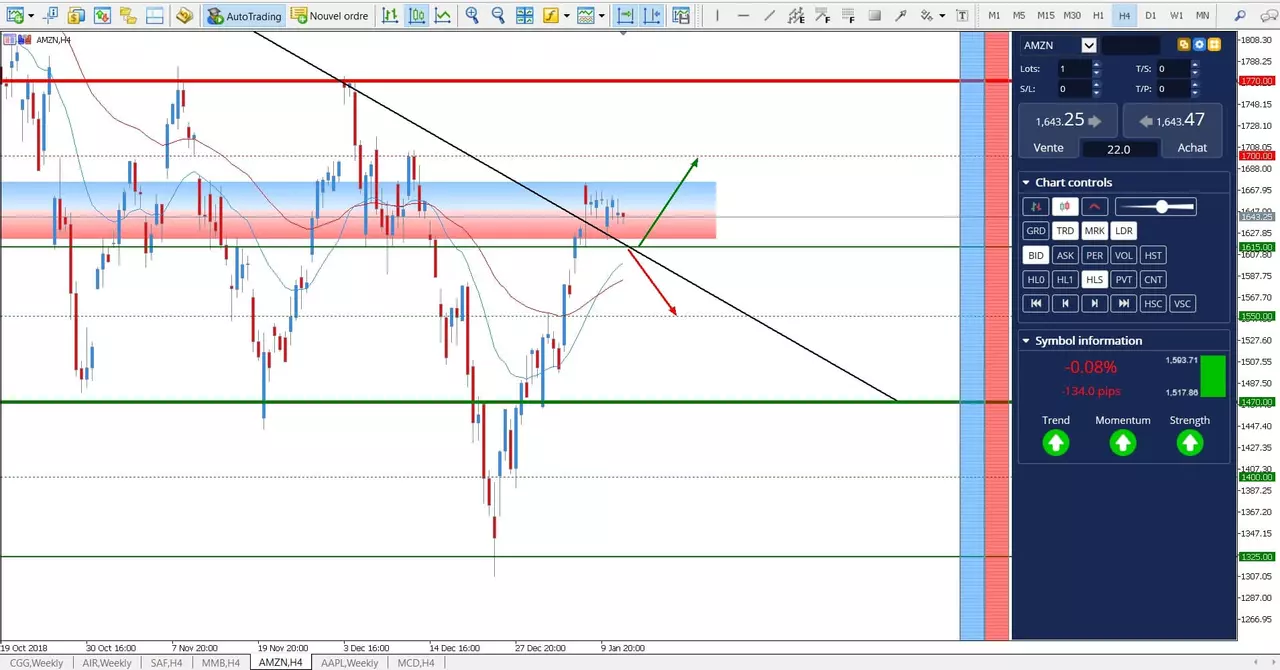Viewport: 1280px width, 670px height.
Task: Open Nouvel ordre dialog
Action: click(x=329, y=16)
